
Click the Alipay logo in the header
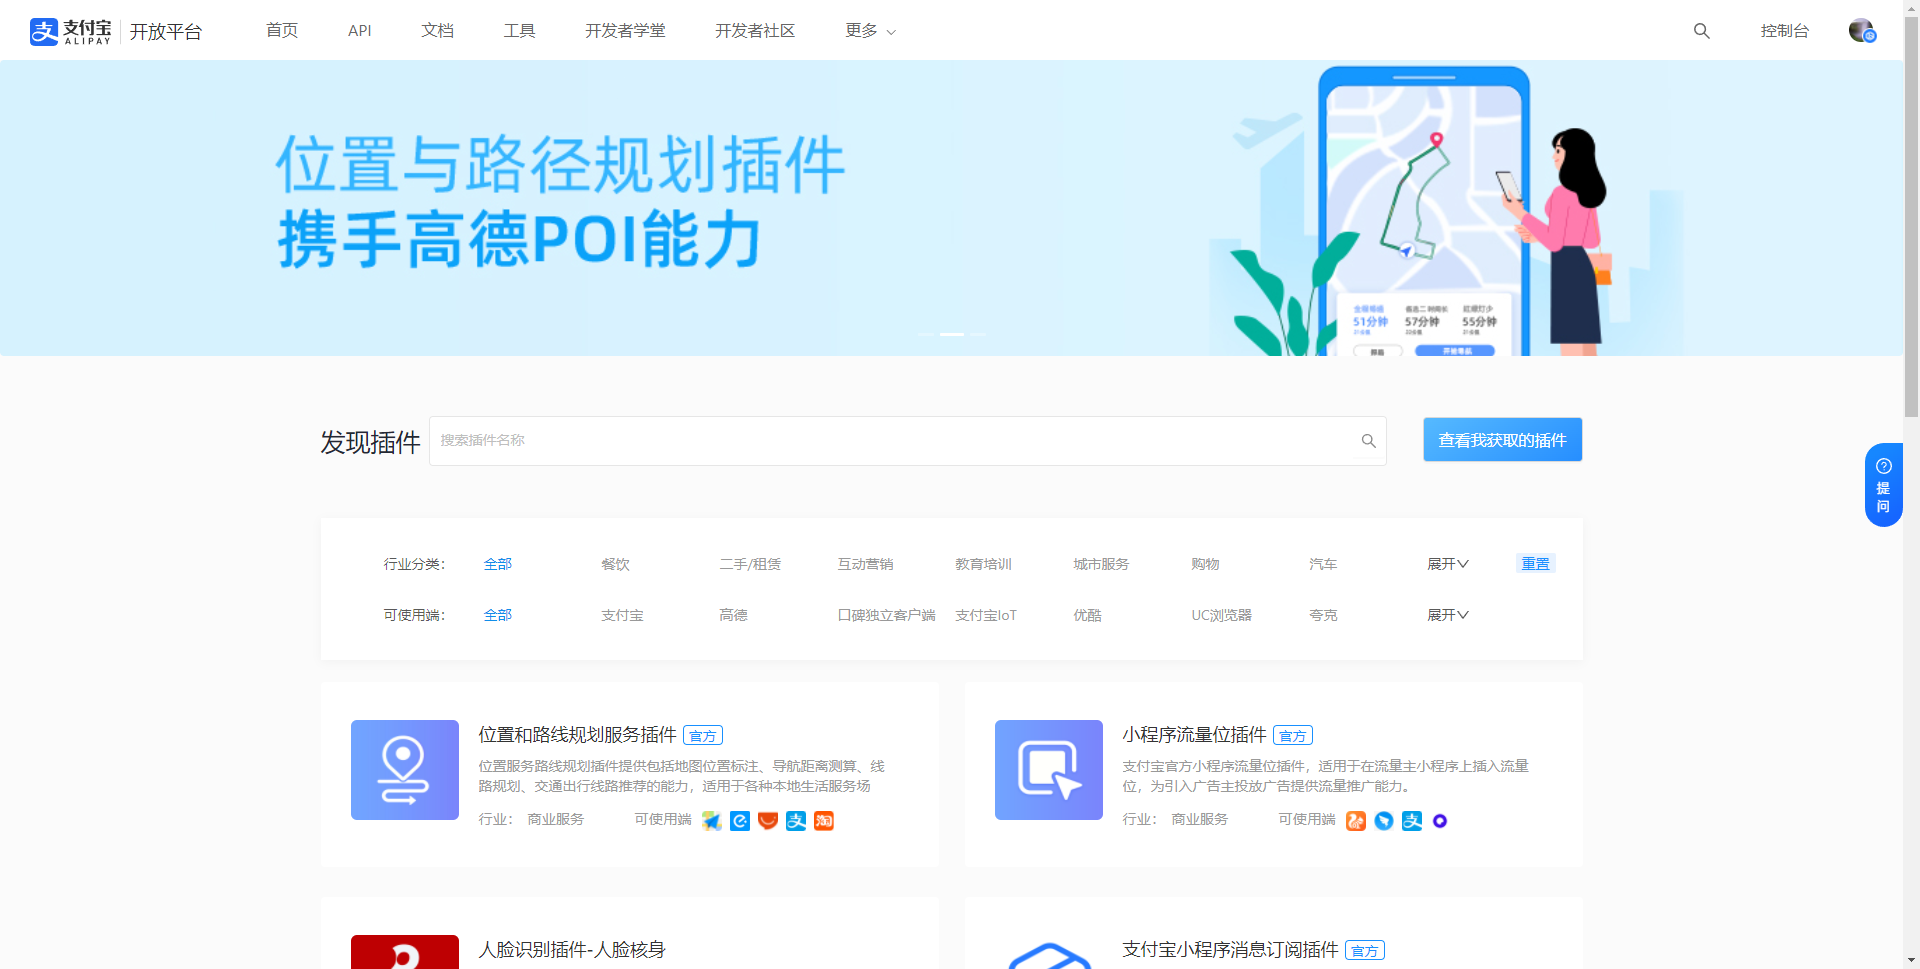point(70,31)
